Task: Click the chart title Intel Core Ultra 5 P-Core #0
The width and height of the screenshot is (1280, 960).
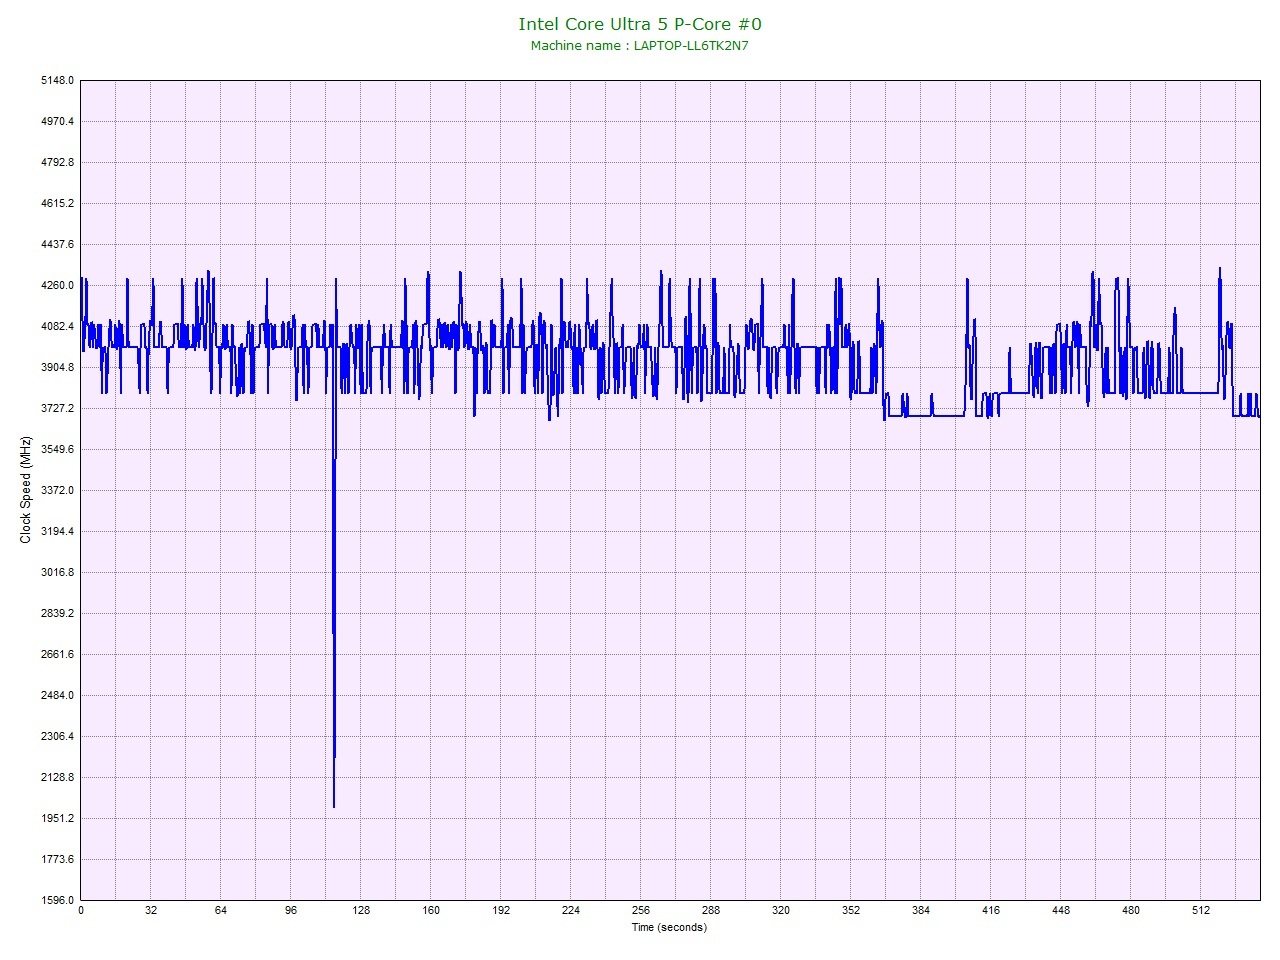Action: click(x=639, y=24)
